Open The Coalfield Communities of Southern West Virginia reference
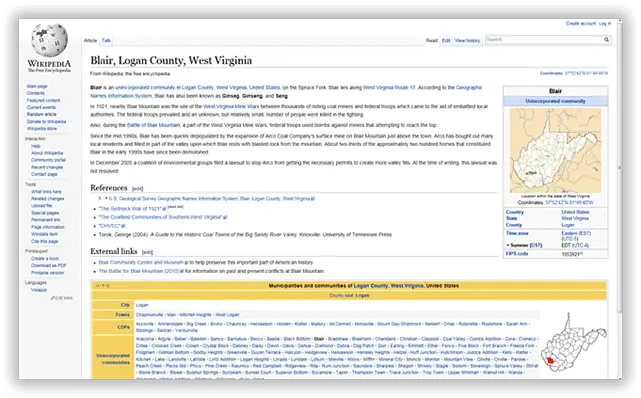The width and height of the screenshot is (641, 398). tap(160, 217)
